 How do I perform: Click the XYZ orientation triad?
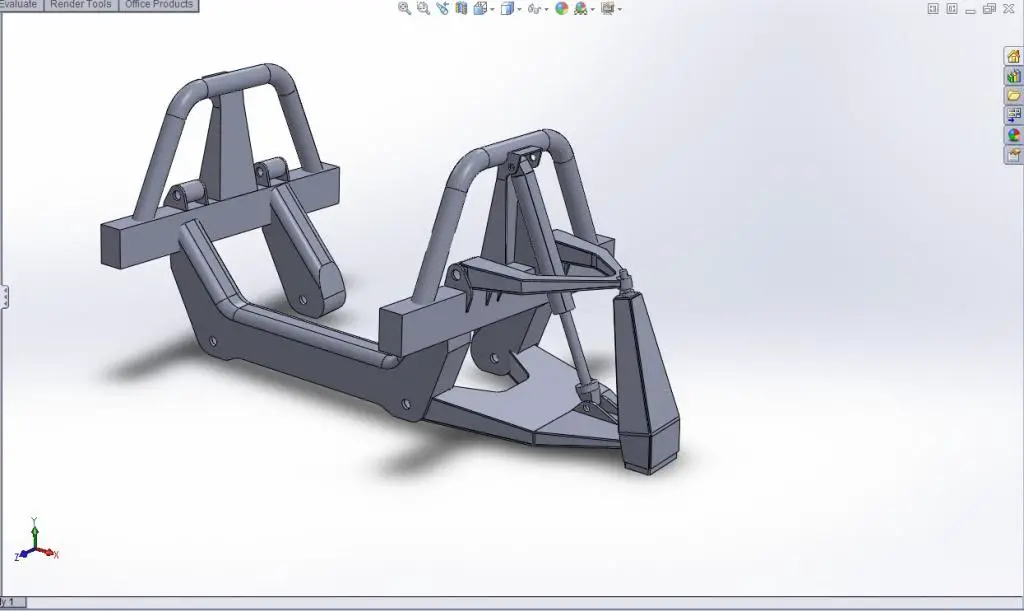click(x=36, y=540)
